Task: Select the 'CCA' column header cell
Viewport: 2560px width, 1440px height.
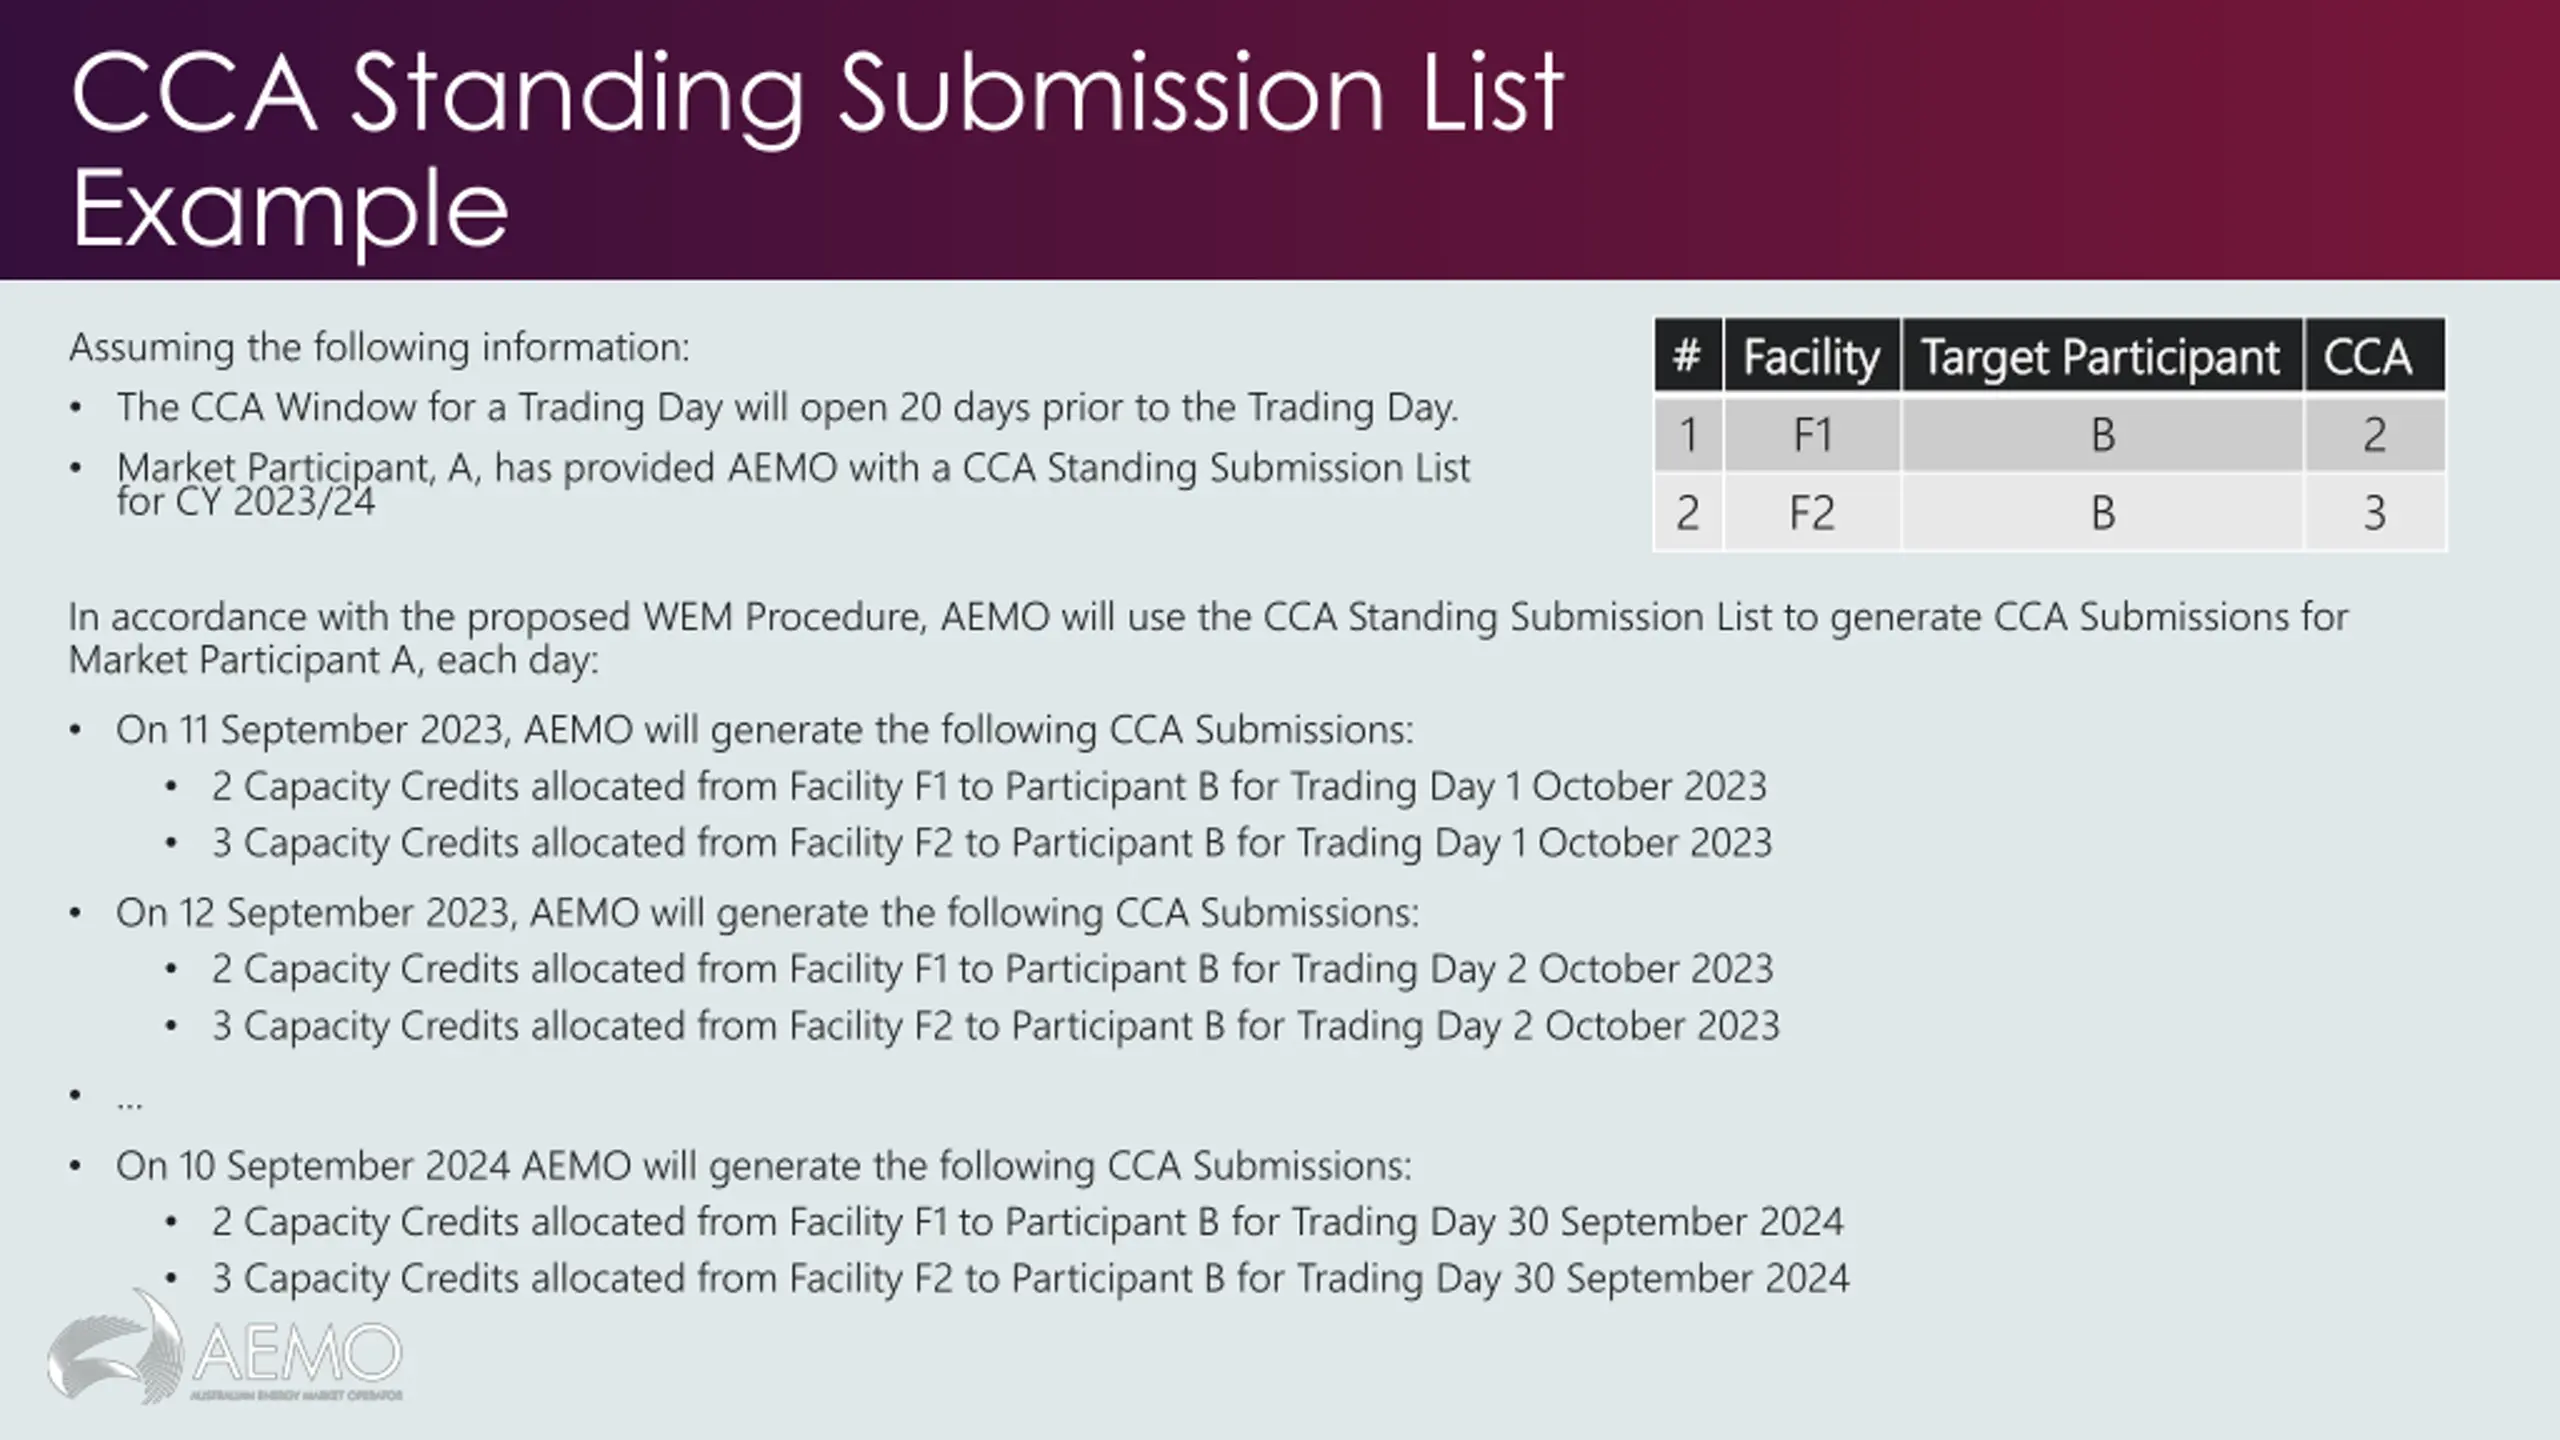Action: [x=2374, y=355]
